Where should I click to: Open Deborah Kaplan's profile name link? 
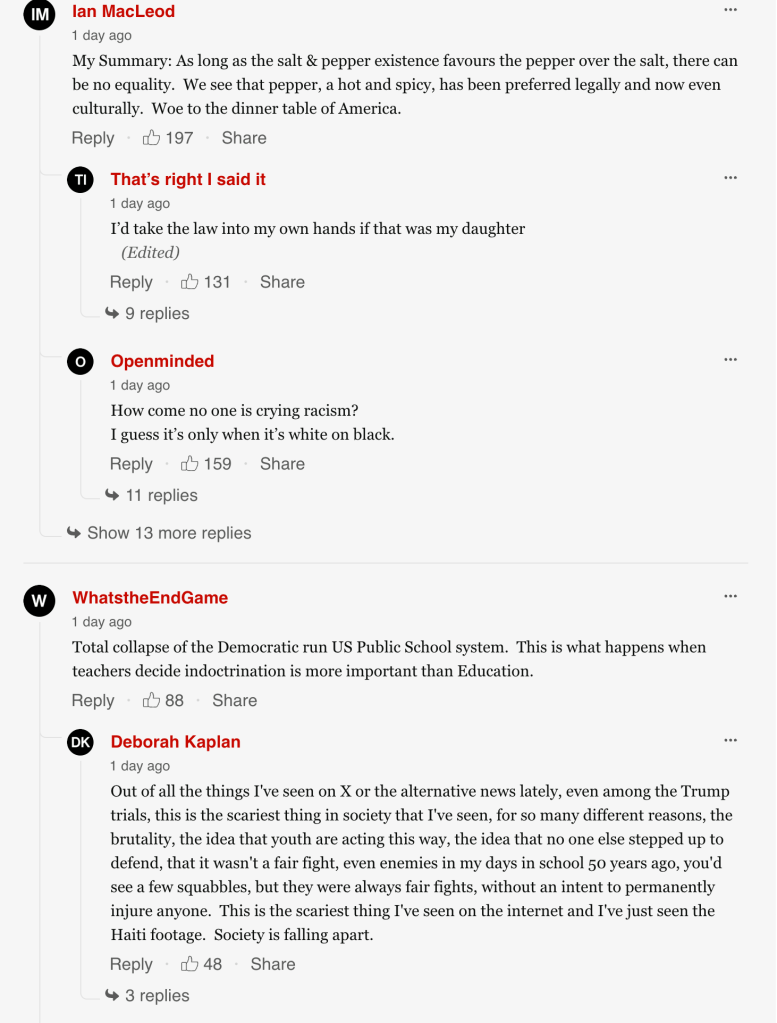175,742
